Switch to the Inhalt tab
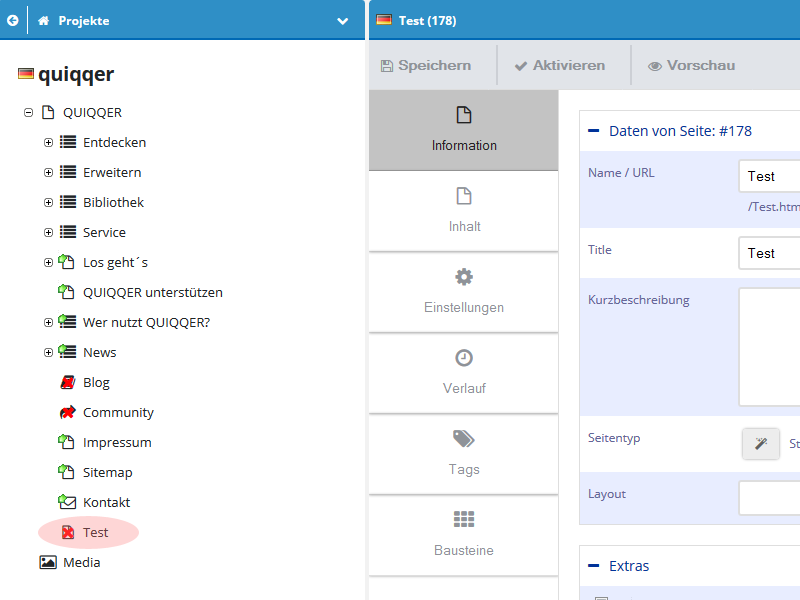Image resolution: width=800 pixels, height=600 pixels. point(463,210)
